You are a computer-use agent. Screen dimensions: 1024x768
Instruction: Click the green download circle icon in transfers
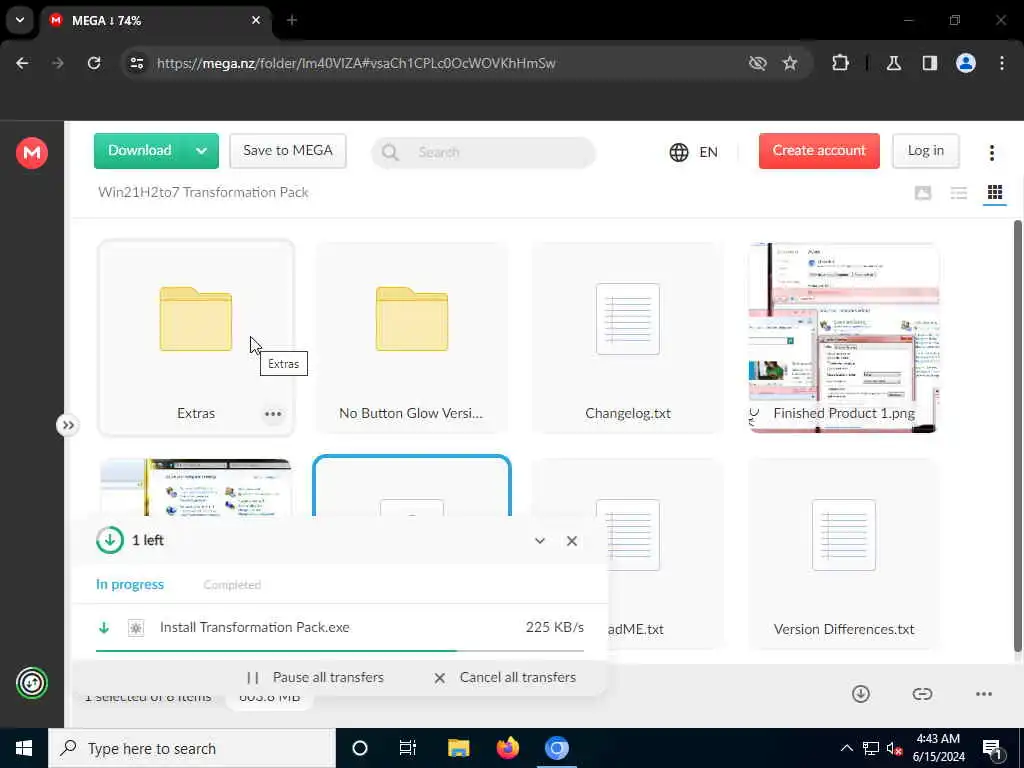(x=110, y=540)
